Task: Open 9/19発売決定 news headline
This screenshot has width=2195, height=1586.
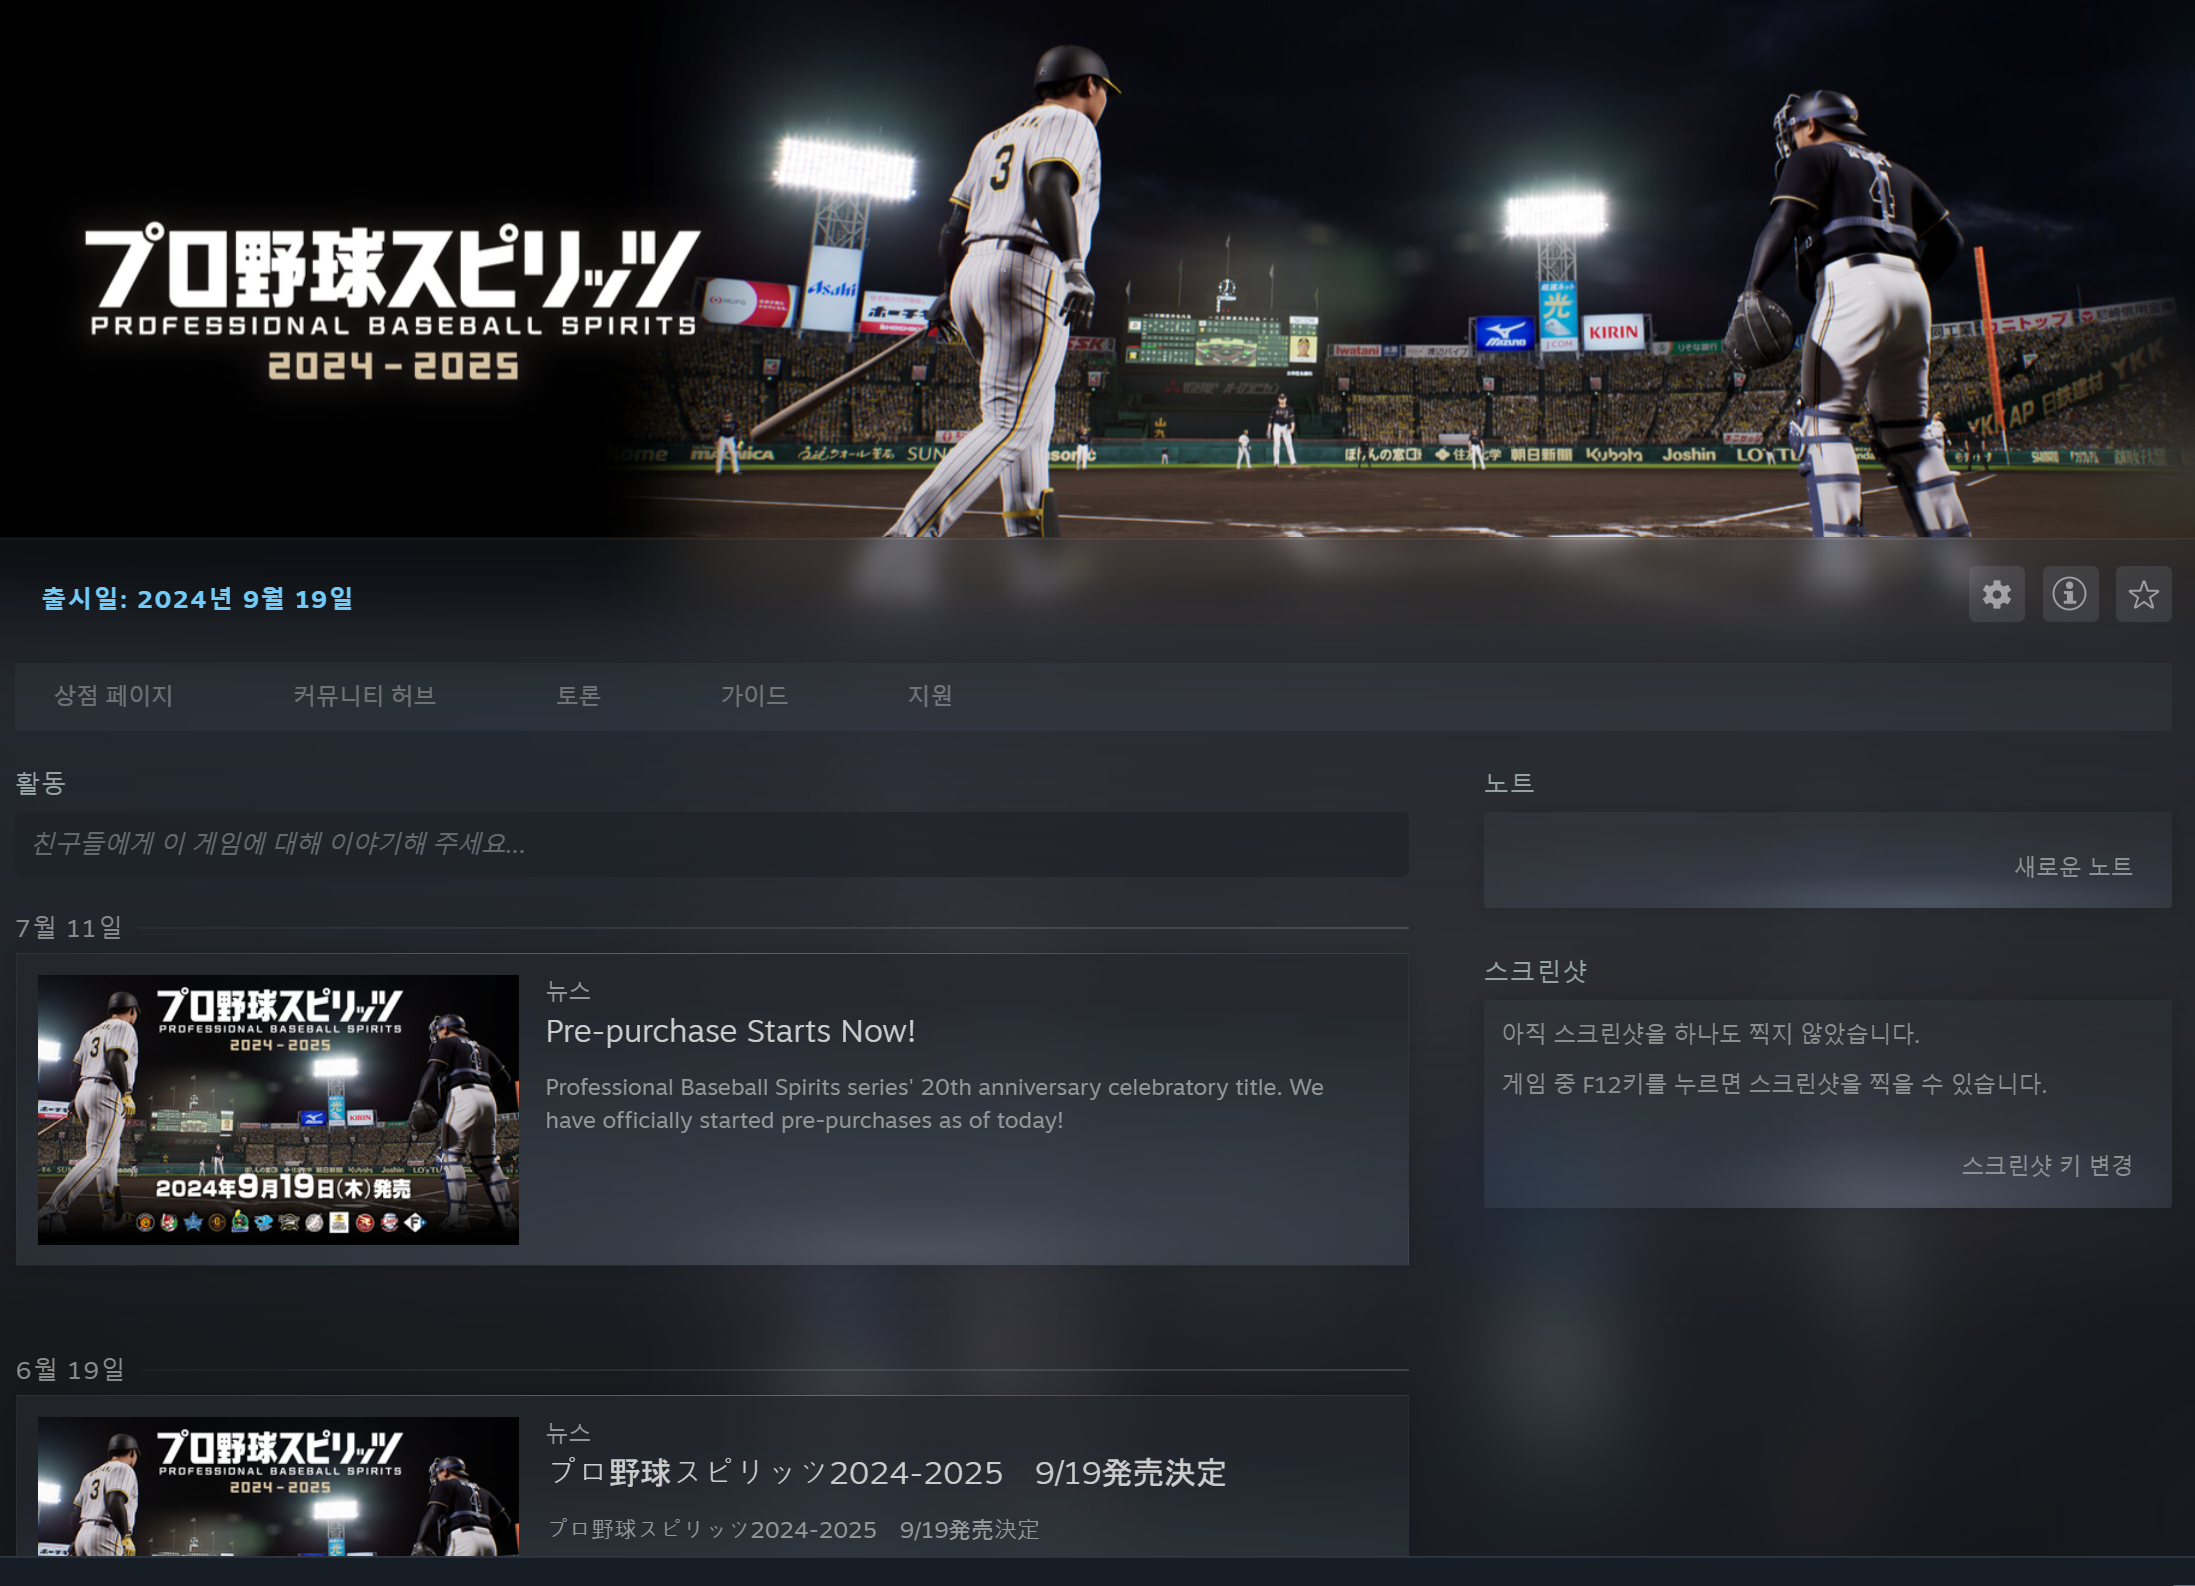Action: pyautogui.click(x=887, y=1472)
